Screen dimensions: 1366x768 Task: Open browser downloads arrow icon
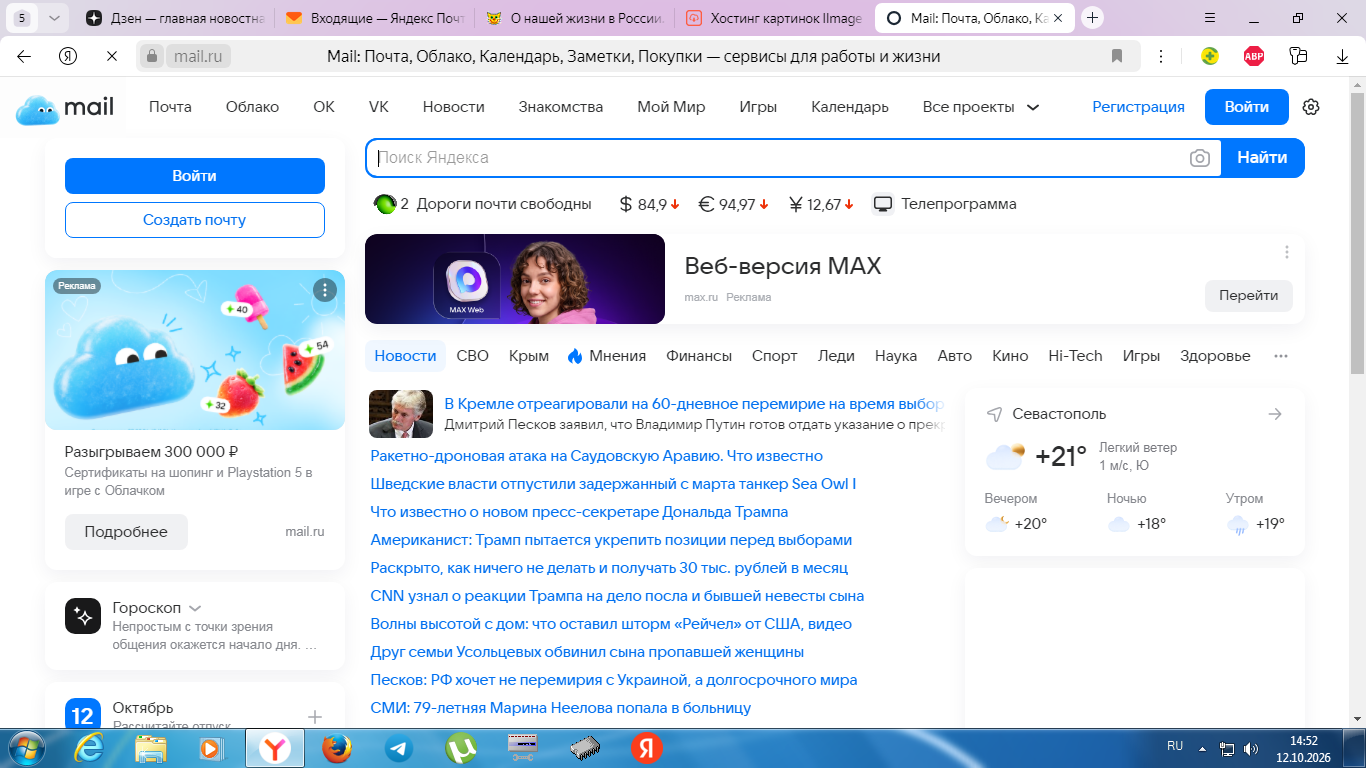pyautogui.click(x=1343, y=57)
